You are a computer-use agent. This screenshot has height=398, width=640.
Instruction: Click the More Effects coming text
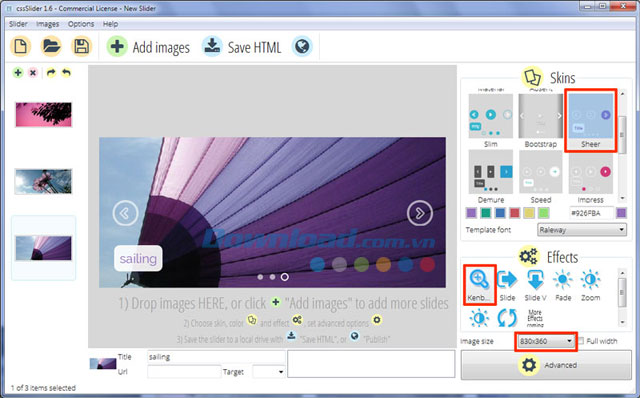[x=535, y=319]
